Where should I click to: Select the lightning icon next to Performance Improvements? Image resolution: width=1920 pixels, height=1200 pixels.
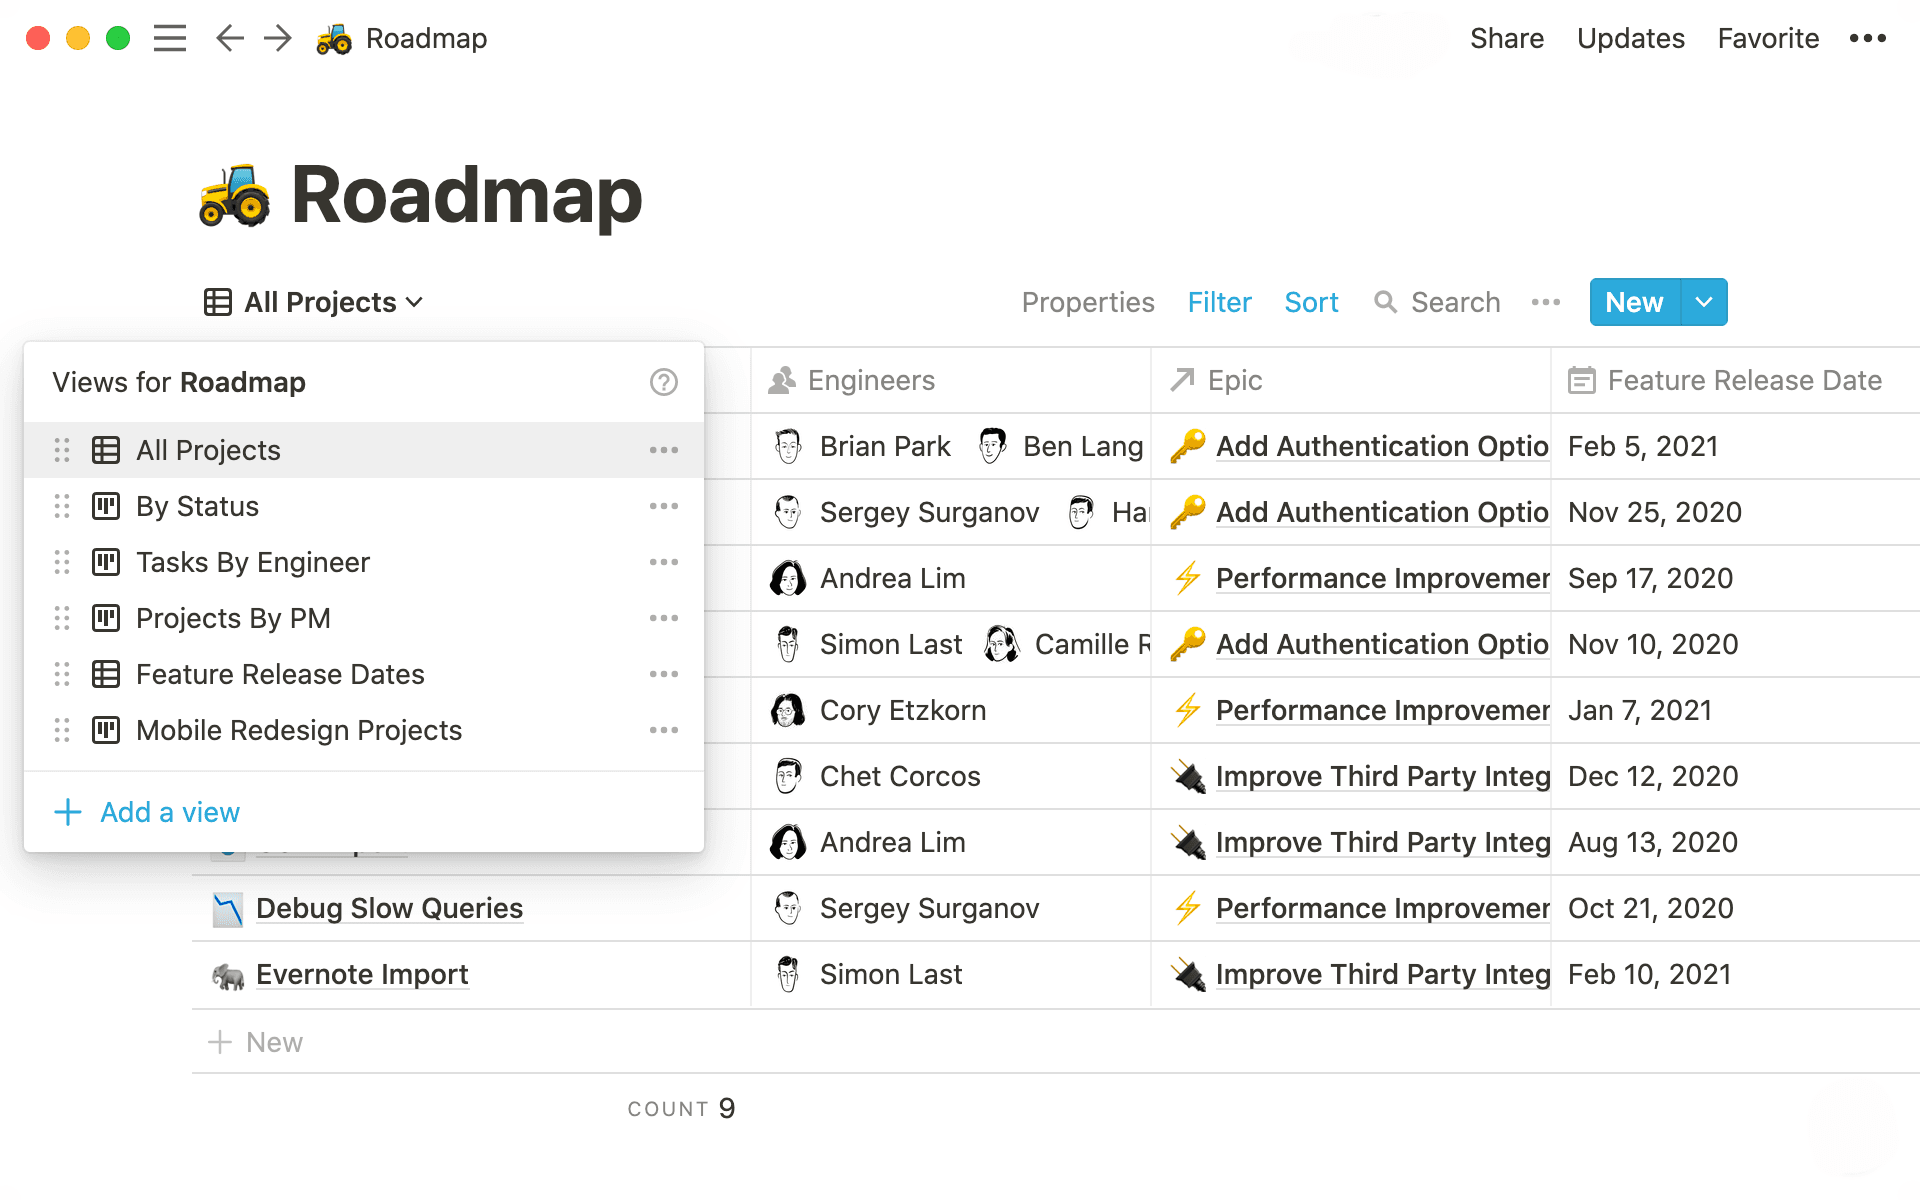1186,578
